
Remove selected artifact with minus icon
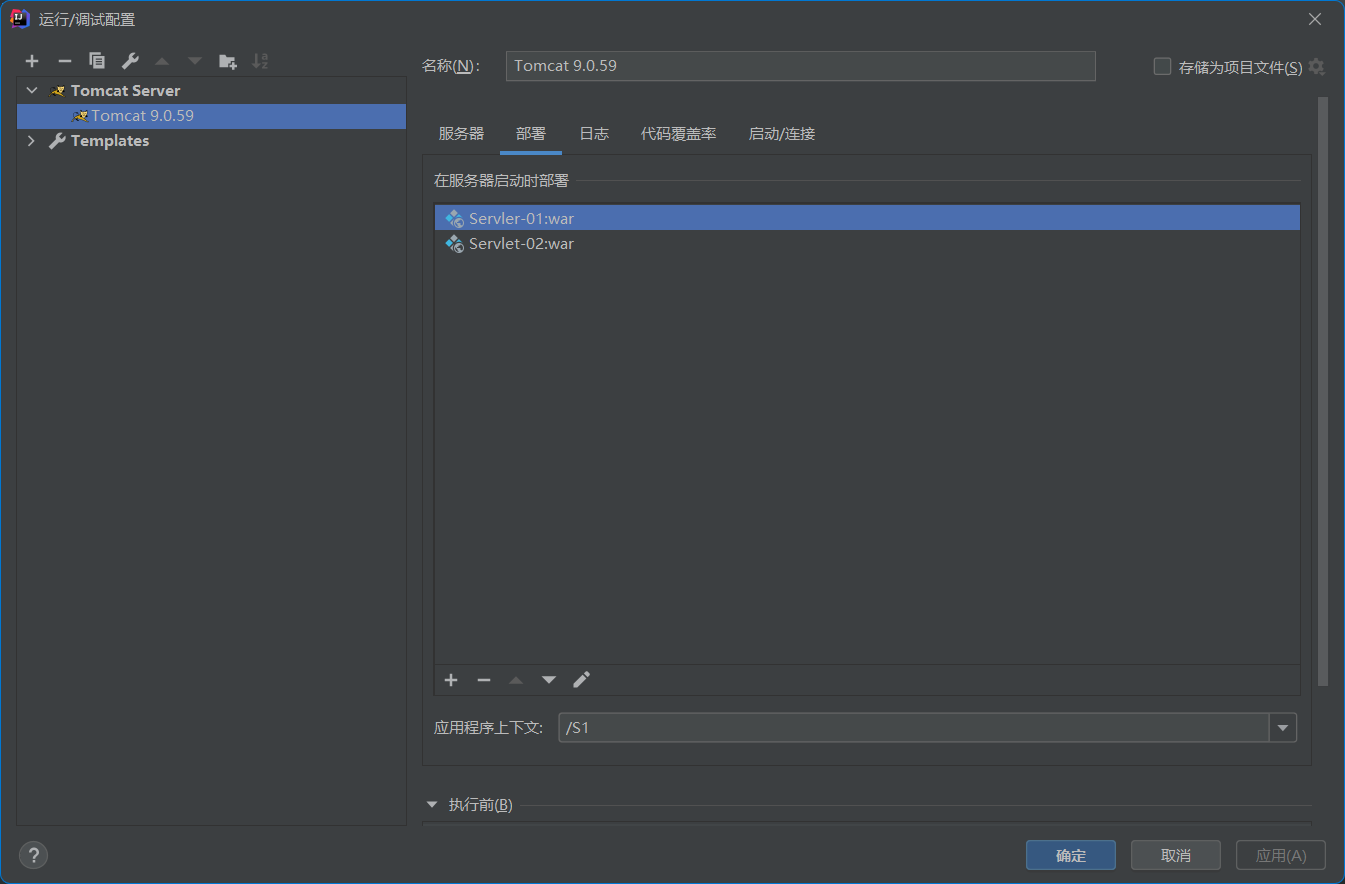point(484,680)
